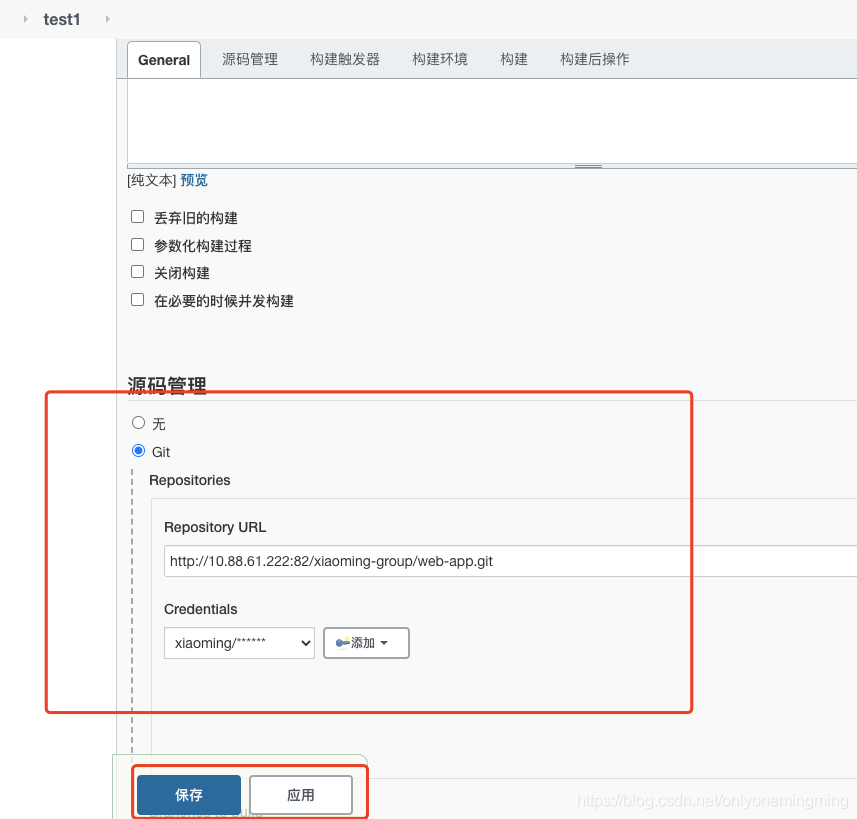857x819 pixels.
Task: Switch to the 构建环境 tab
Action: pos(440,59)
